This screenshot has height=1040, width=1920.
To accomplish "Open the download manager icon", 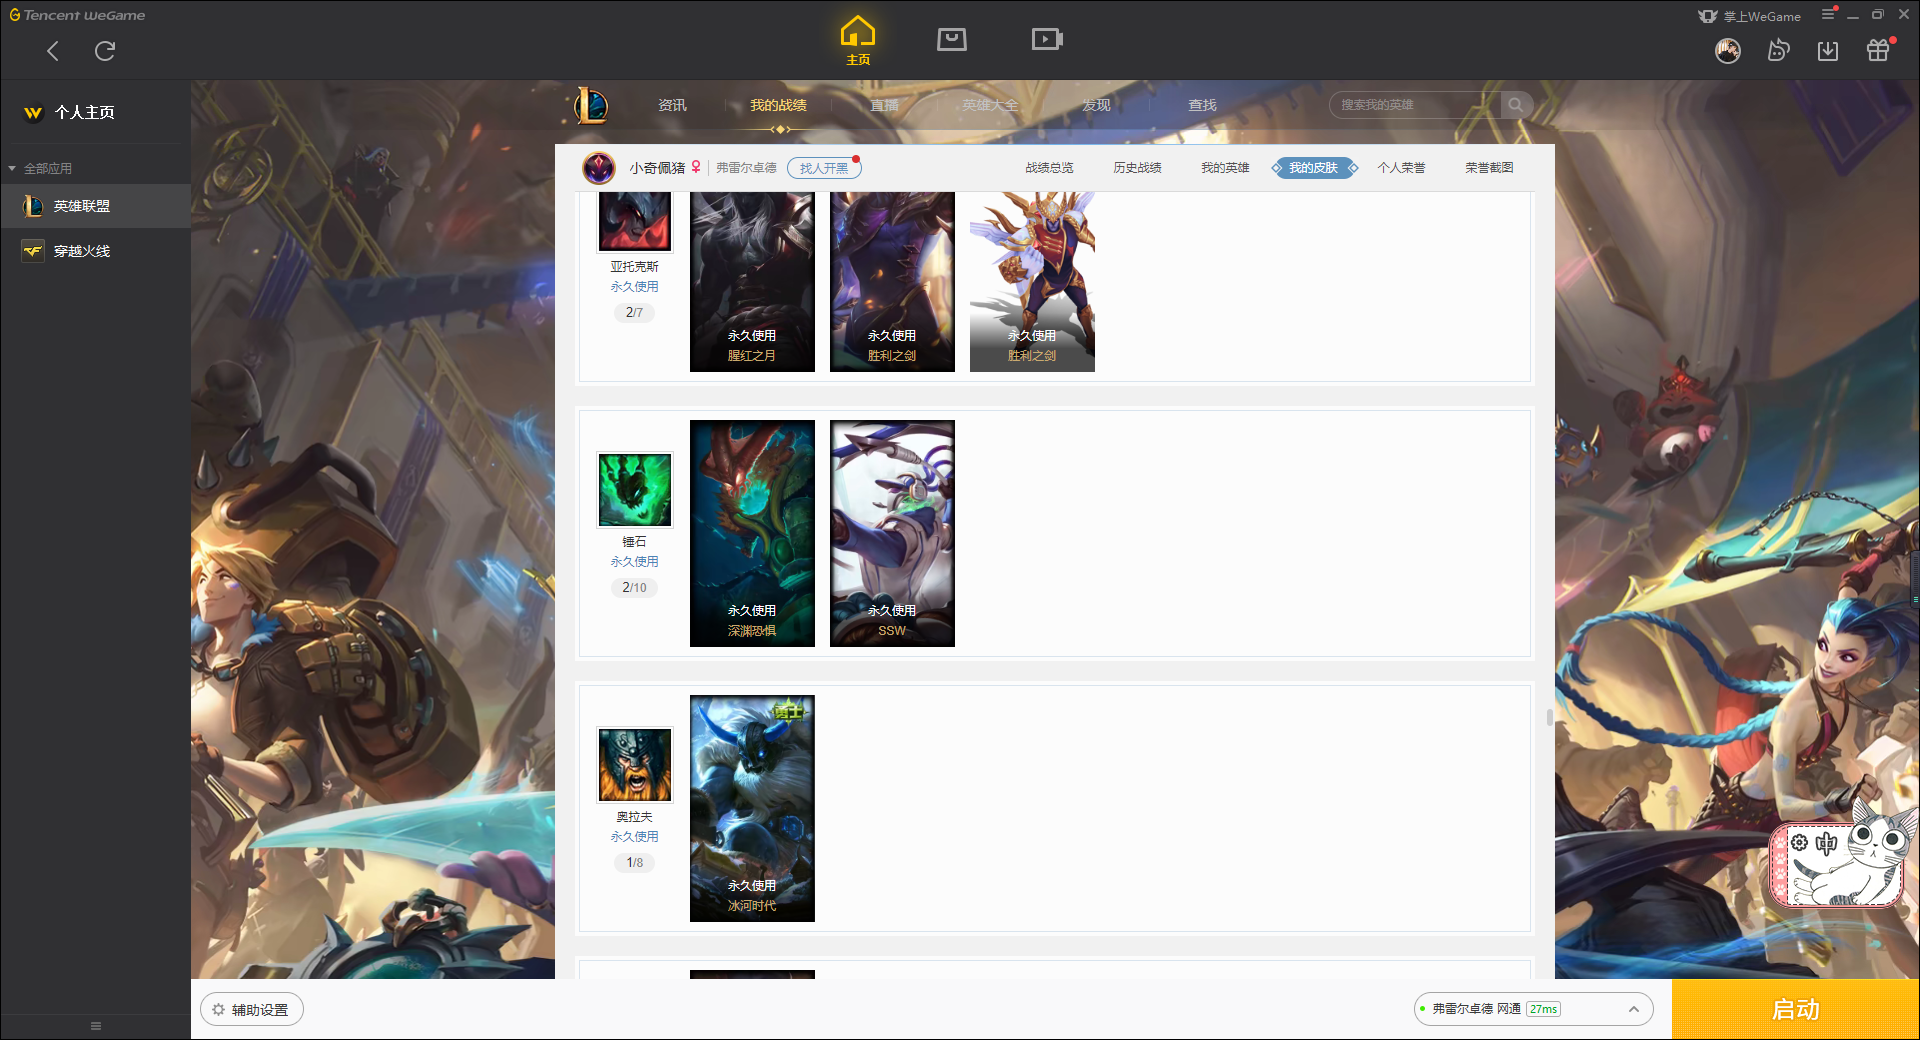I will (x=1828, y=50).
